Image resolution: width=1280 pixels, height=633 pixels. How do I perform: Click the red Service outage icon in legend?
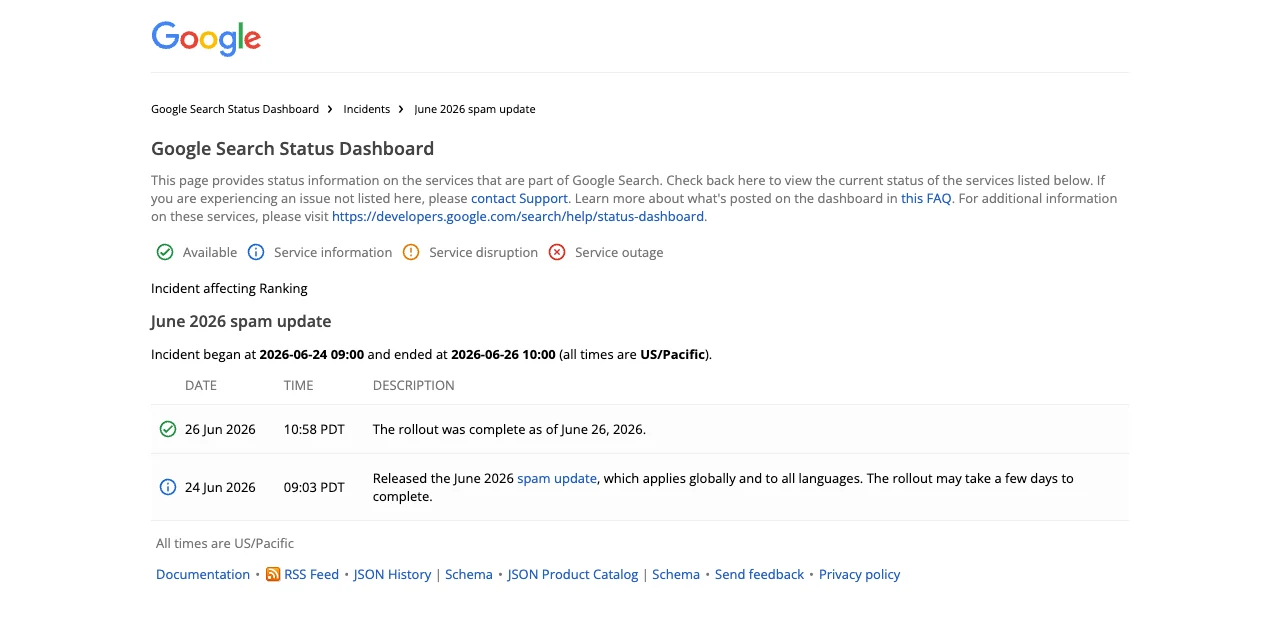point(557,252)
